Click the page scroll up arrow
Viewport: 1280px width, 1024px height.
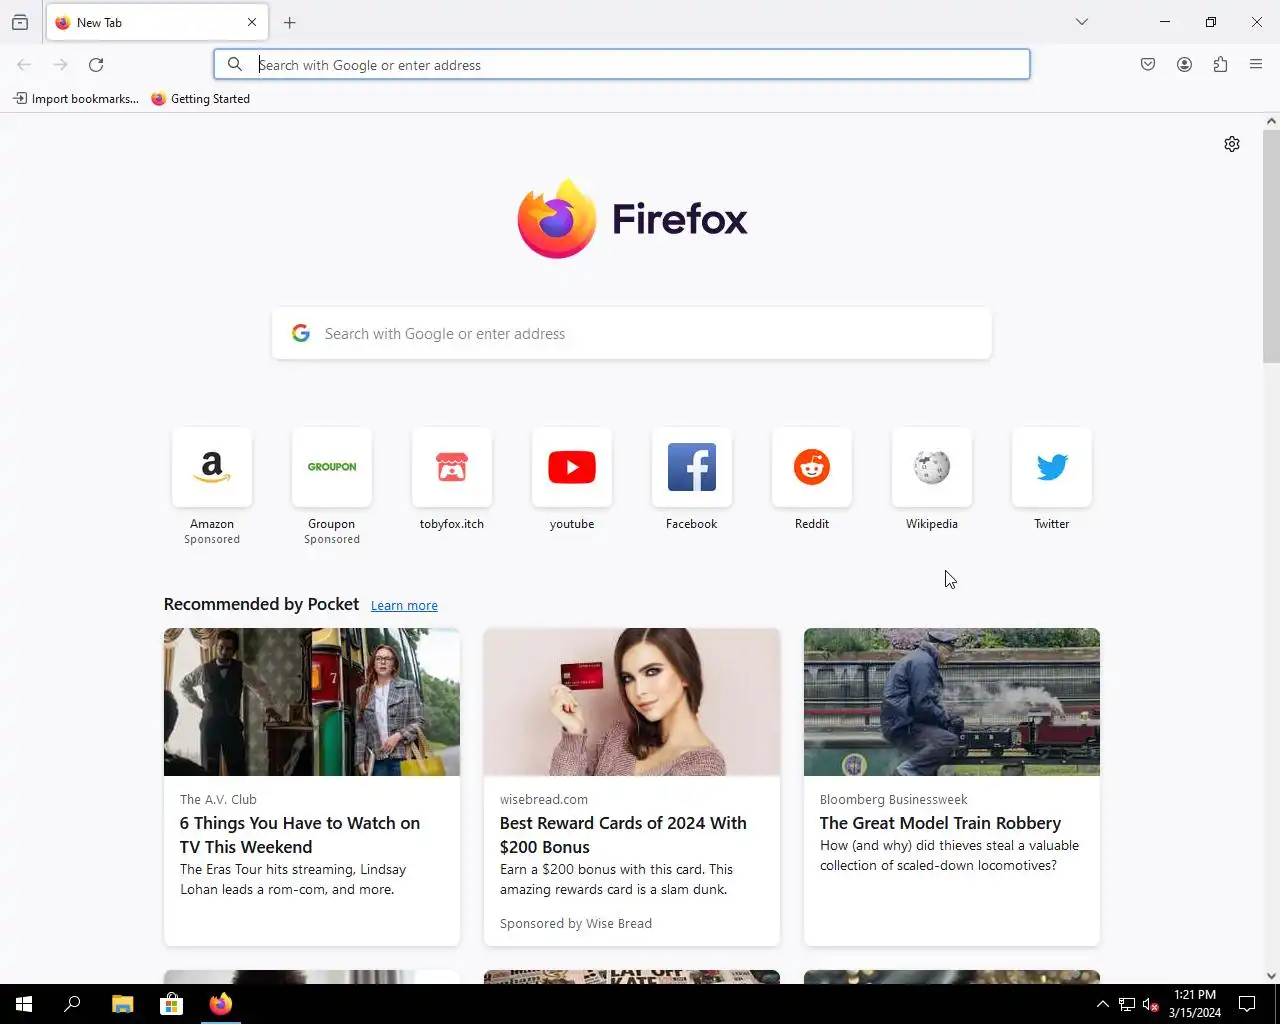point(1271,121)
